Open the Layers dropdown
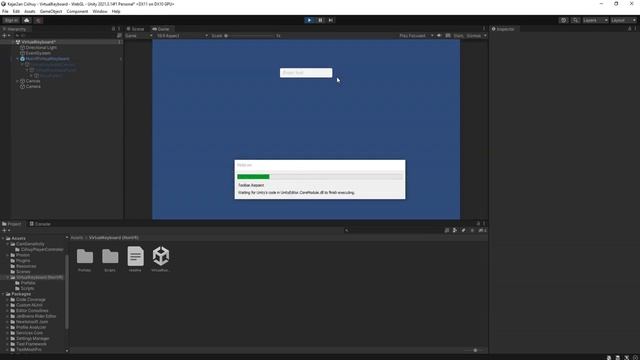640x360 pixels. pos(595,20)
